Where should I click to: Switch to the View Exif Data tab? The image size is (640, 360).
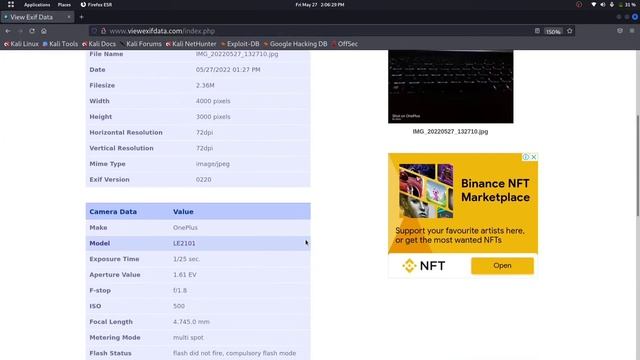click(37, 17)
